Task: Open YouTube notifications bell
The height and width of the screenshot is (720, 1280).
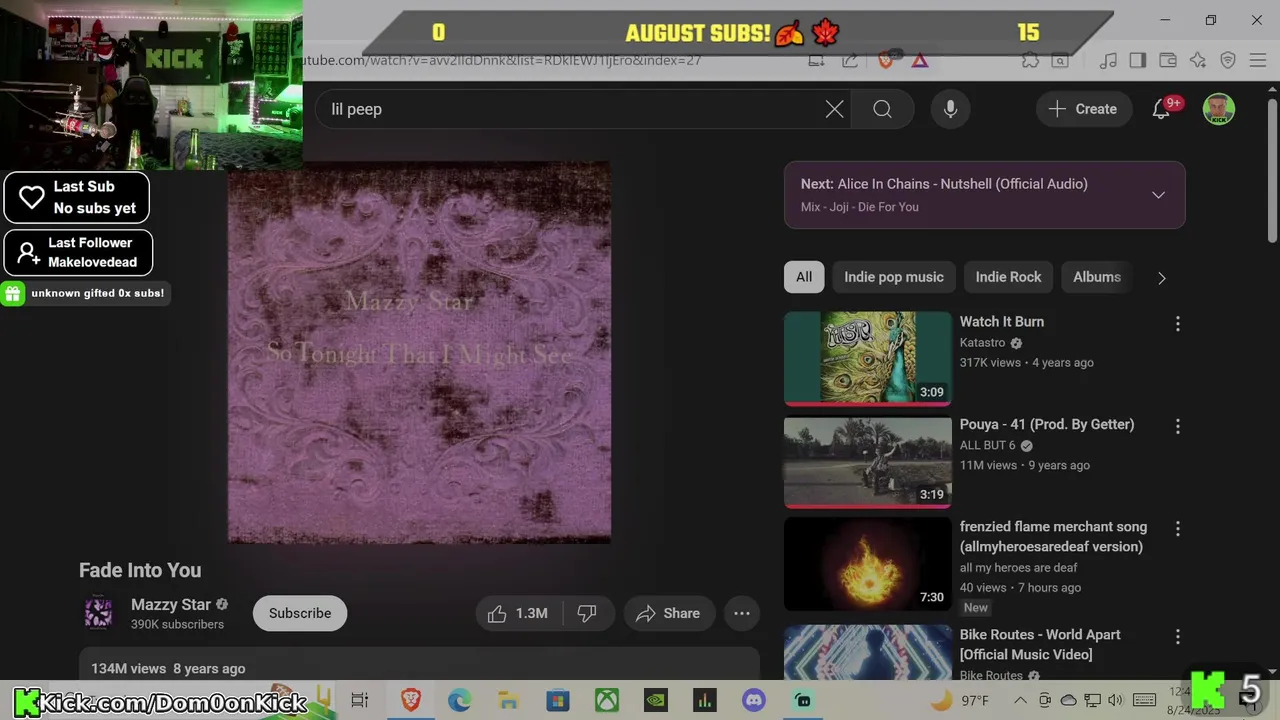Action: coord(1161,109)
